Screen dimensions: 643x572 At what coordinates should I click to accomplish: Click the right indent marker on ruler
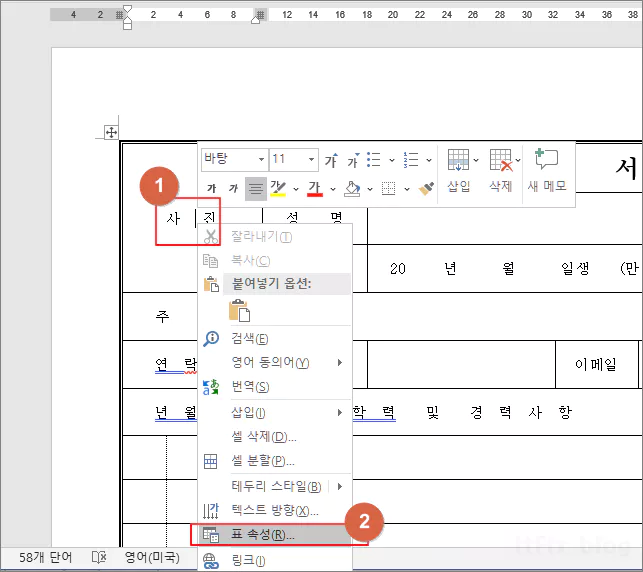point(255,20)
